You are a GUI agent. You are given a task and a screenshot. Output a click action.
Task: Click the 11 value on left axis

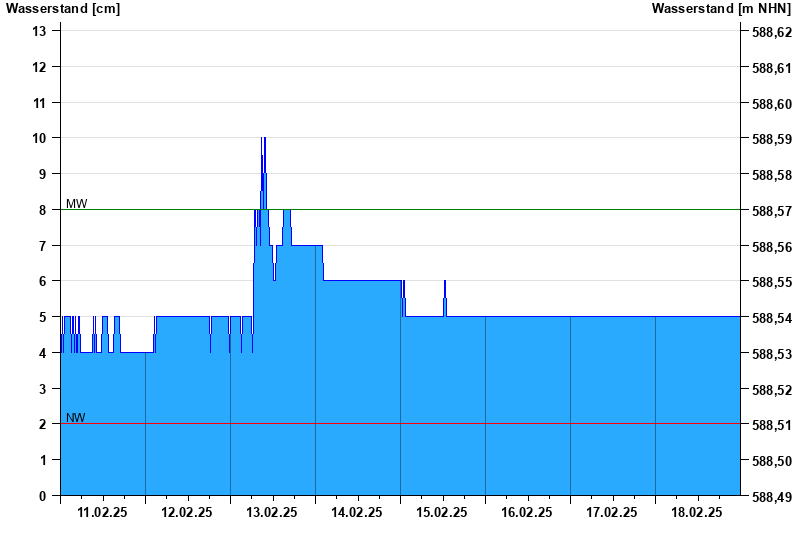(39, 103)
